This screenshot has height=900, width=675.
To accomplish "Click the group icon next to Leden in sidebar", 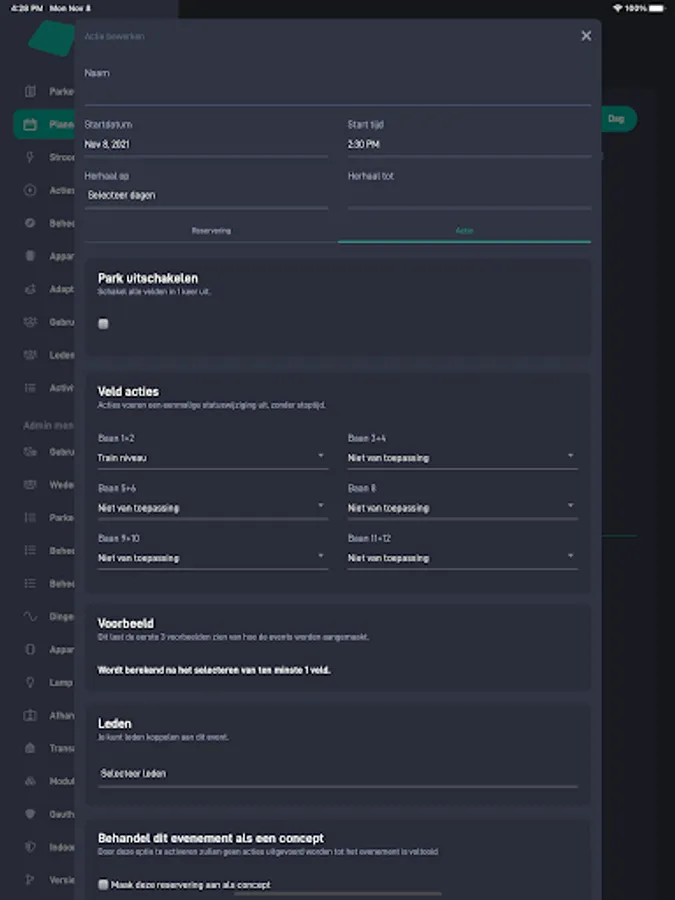I will click(x=30, y=355).
